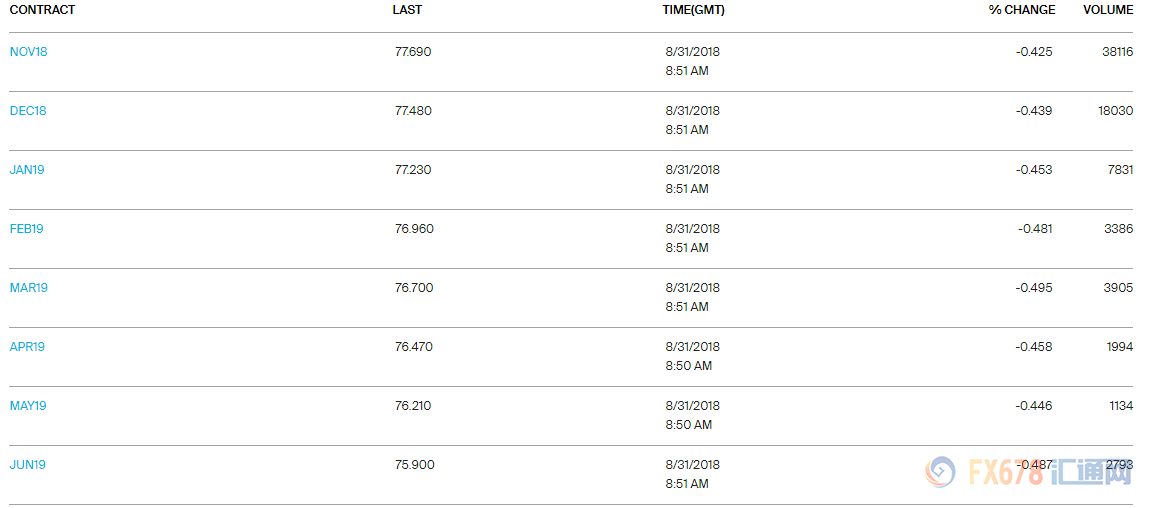
Task: Open the NOV18 contract link
Action: [29, 52]
